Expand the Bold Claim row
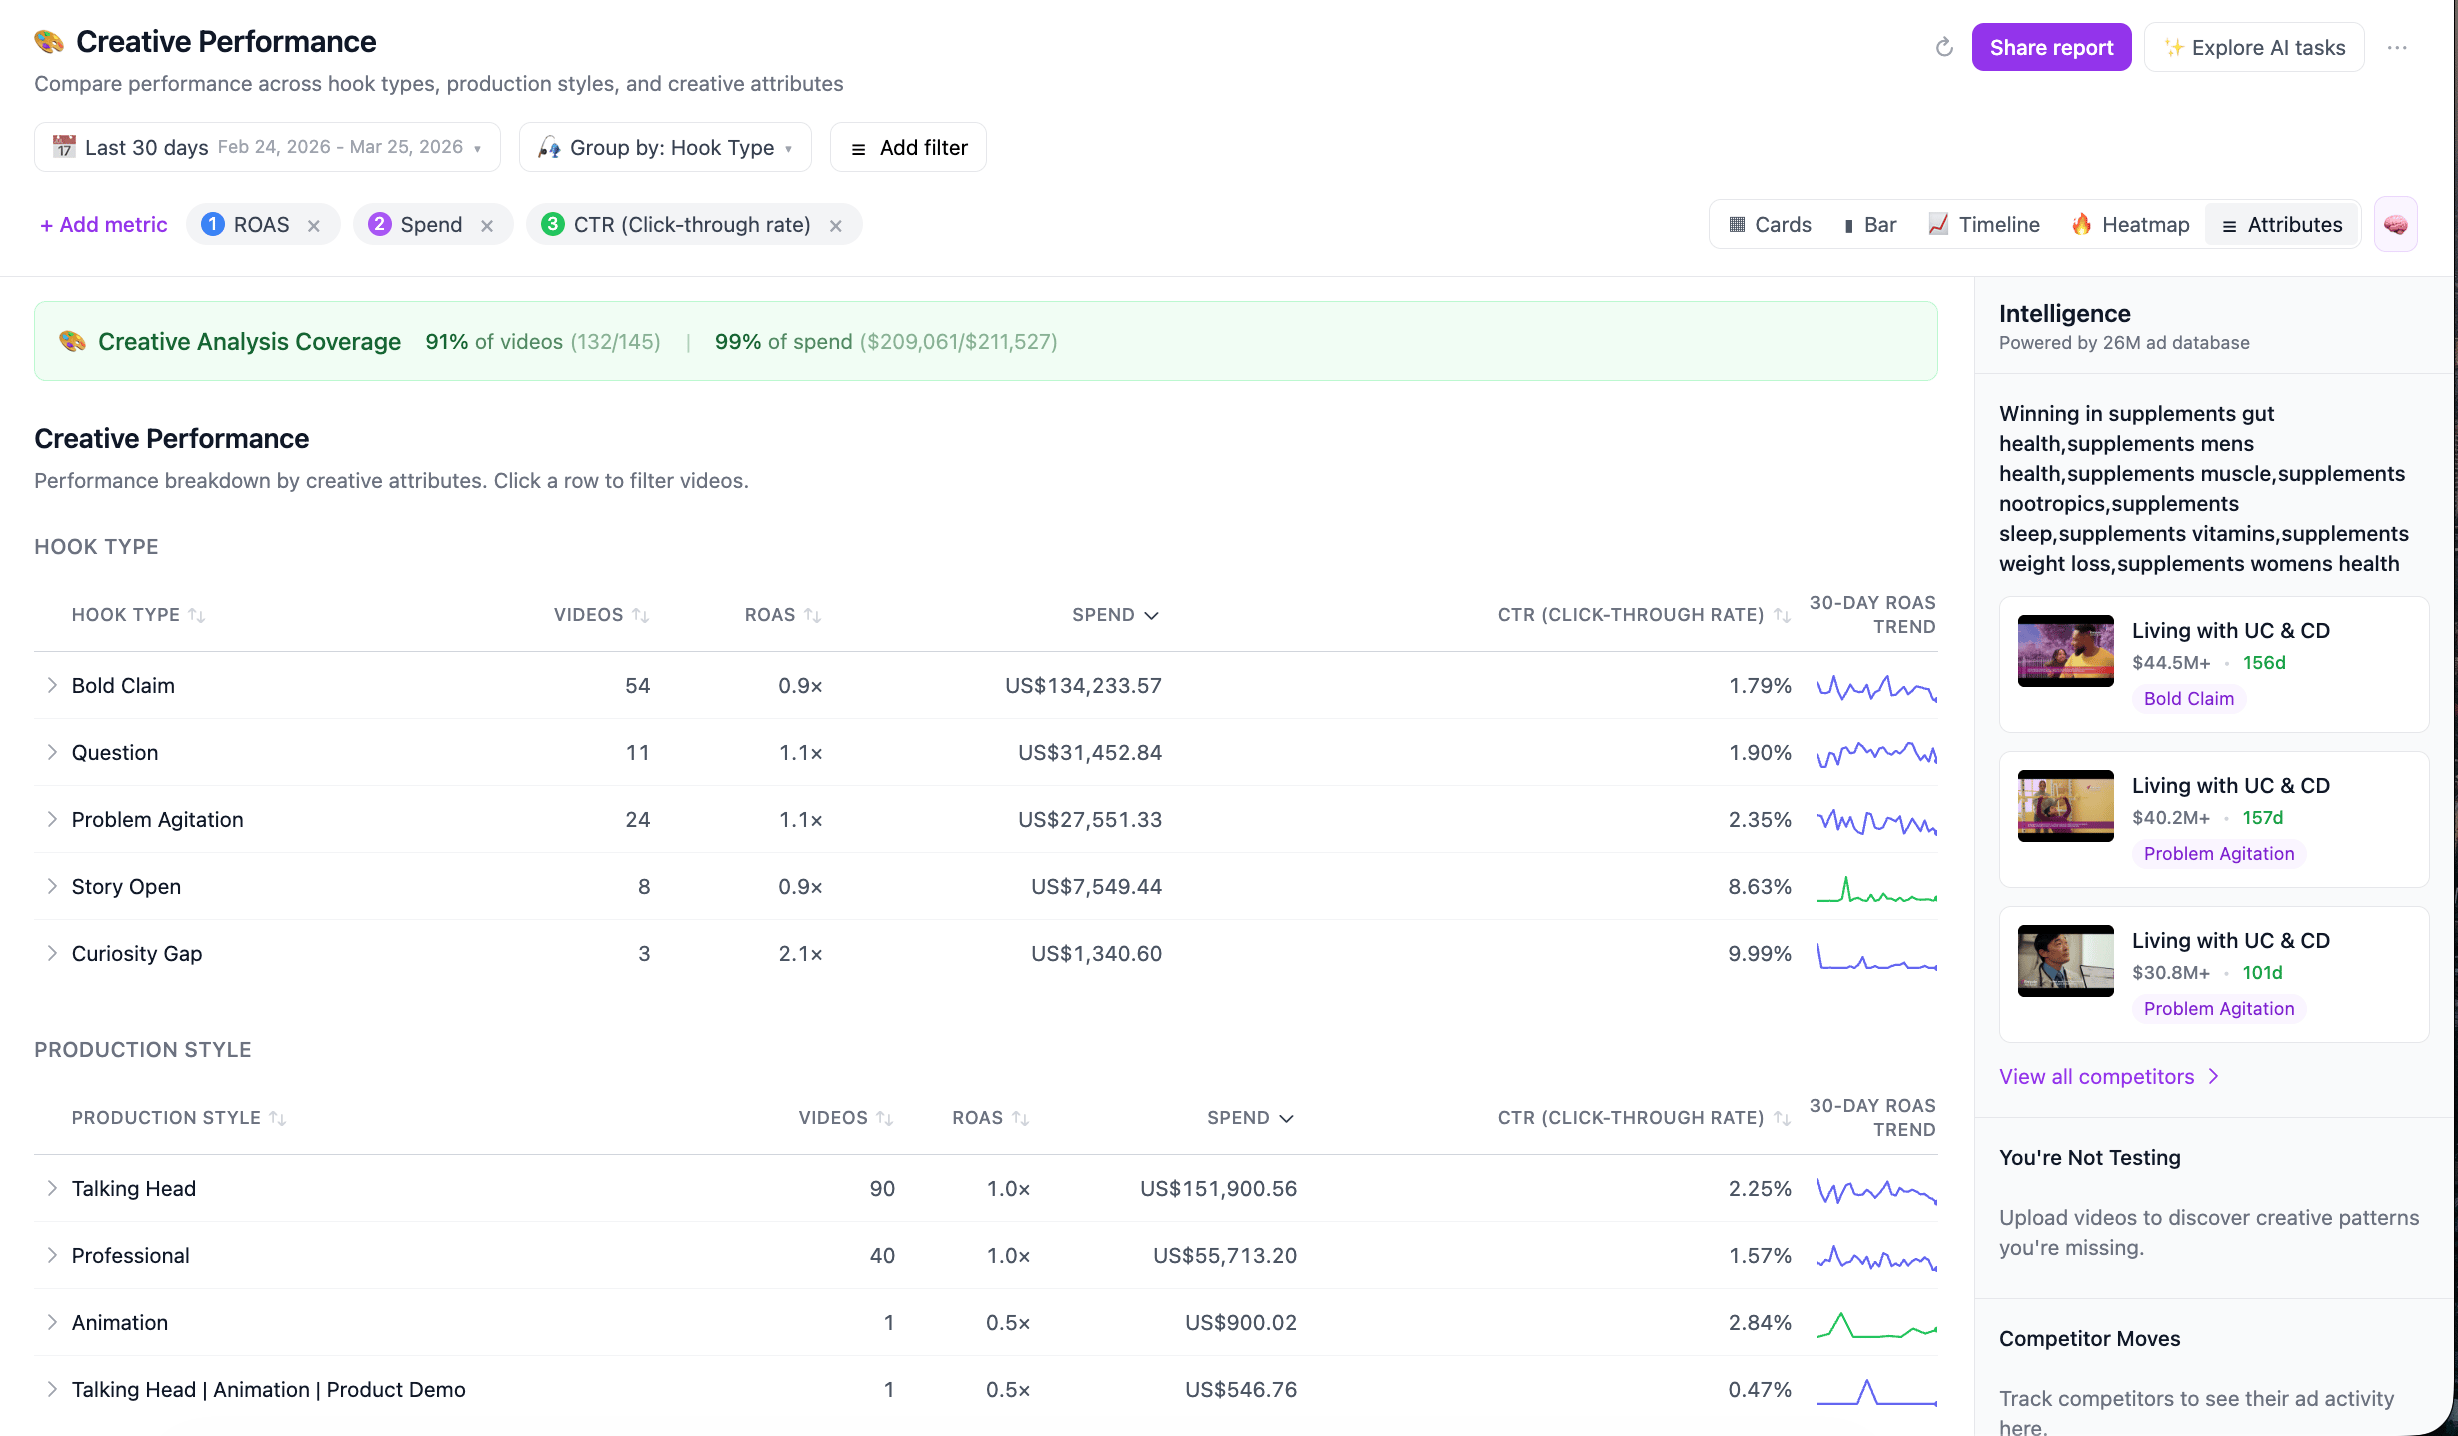2458x1436 pixels. 52,685
